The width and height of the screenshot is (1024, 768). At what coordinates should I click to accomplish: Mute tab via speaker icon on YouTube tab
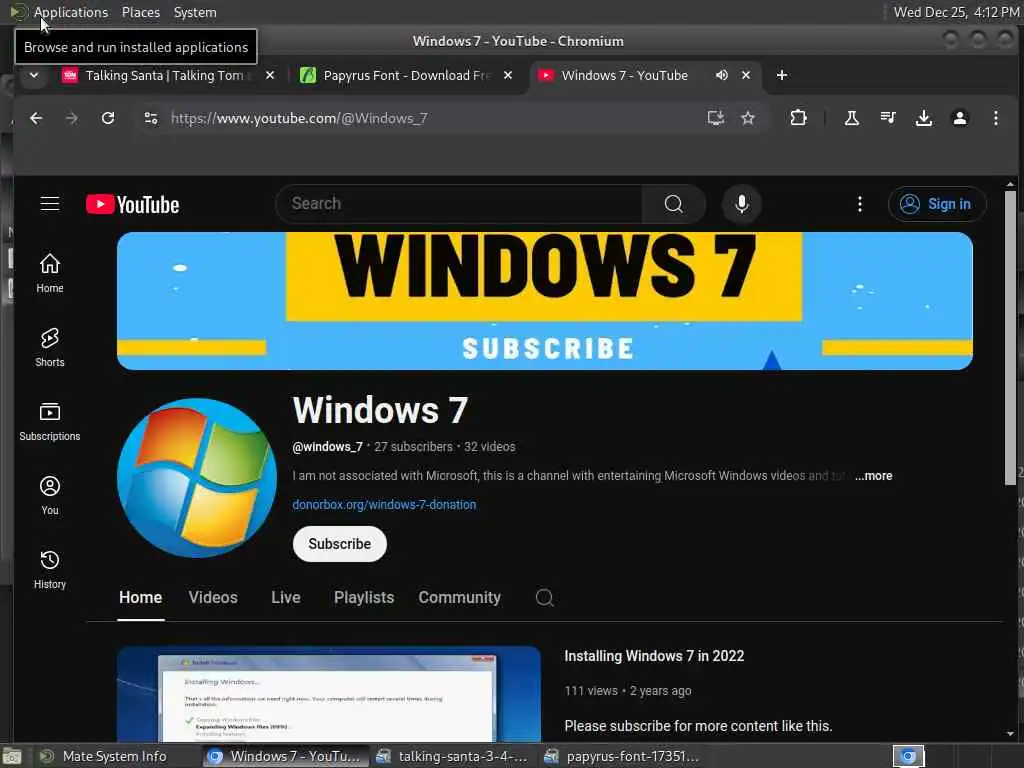click(x=722, y=75)
